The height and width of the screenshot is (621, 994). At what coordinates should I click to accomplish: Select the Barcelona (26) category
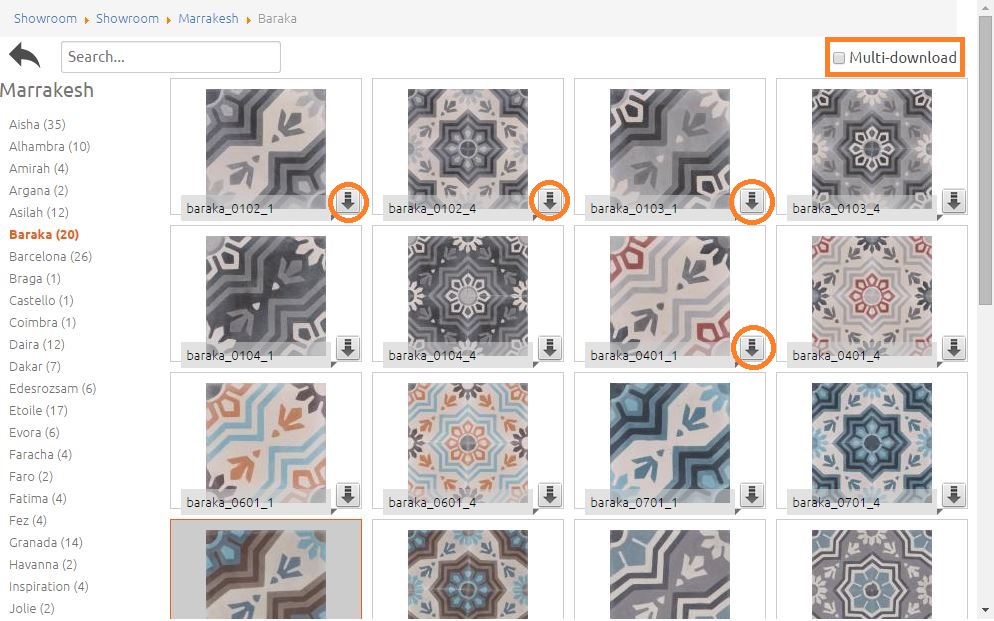pyautogui.click(x=50, y=256)
